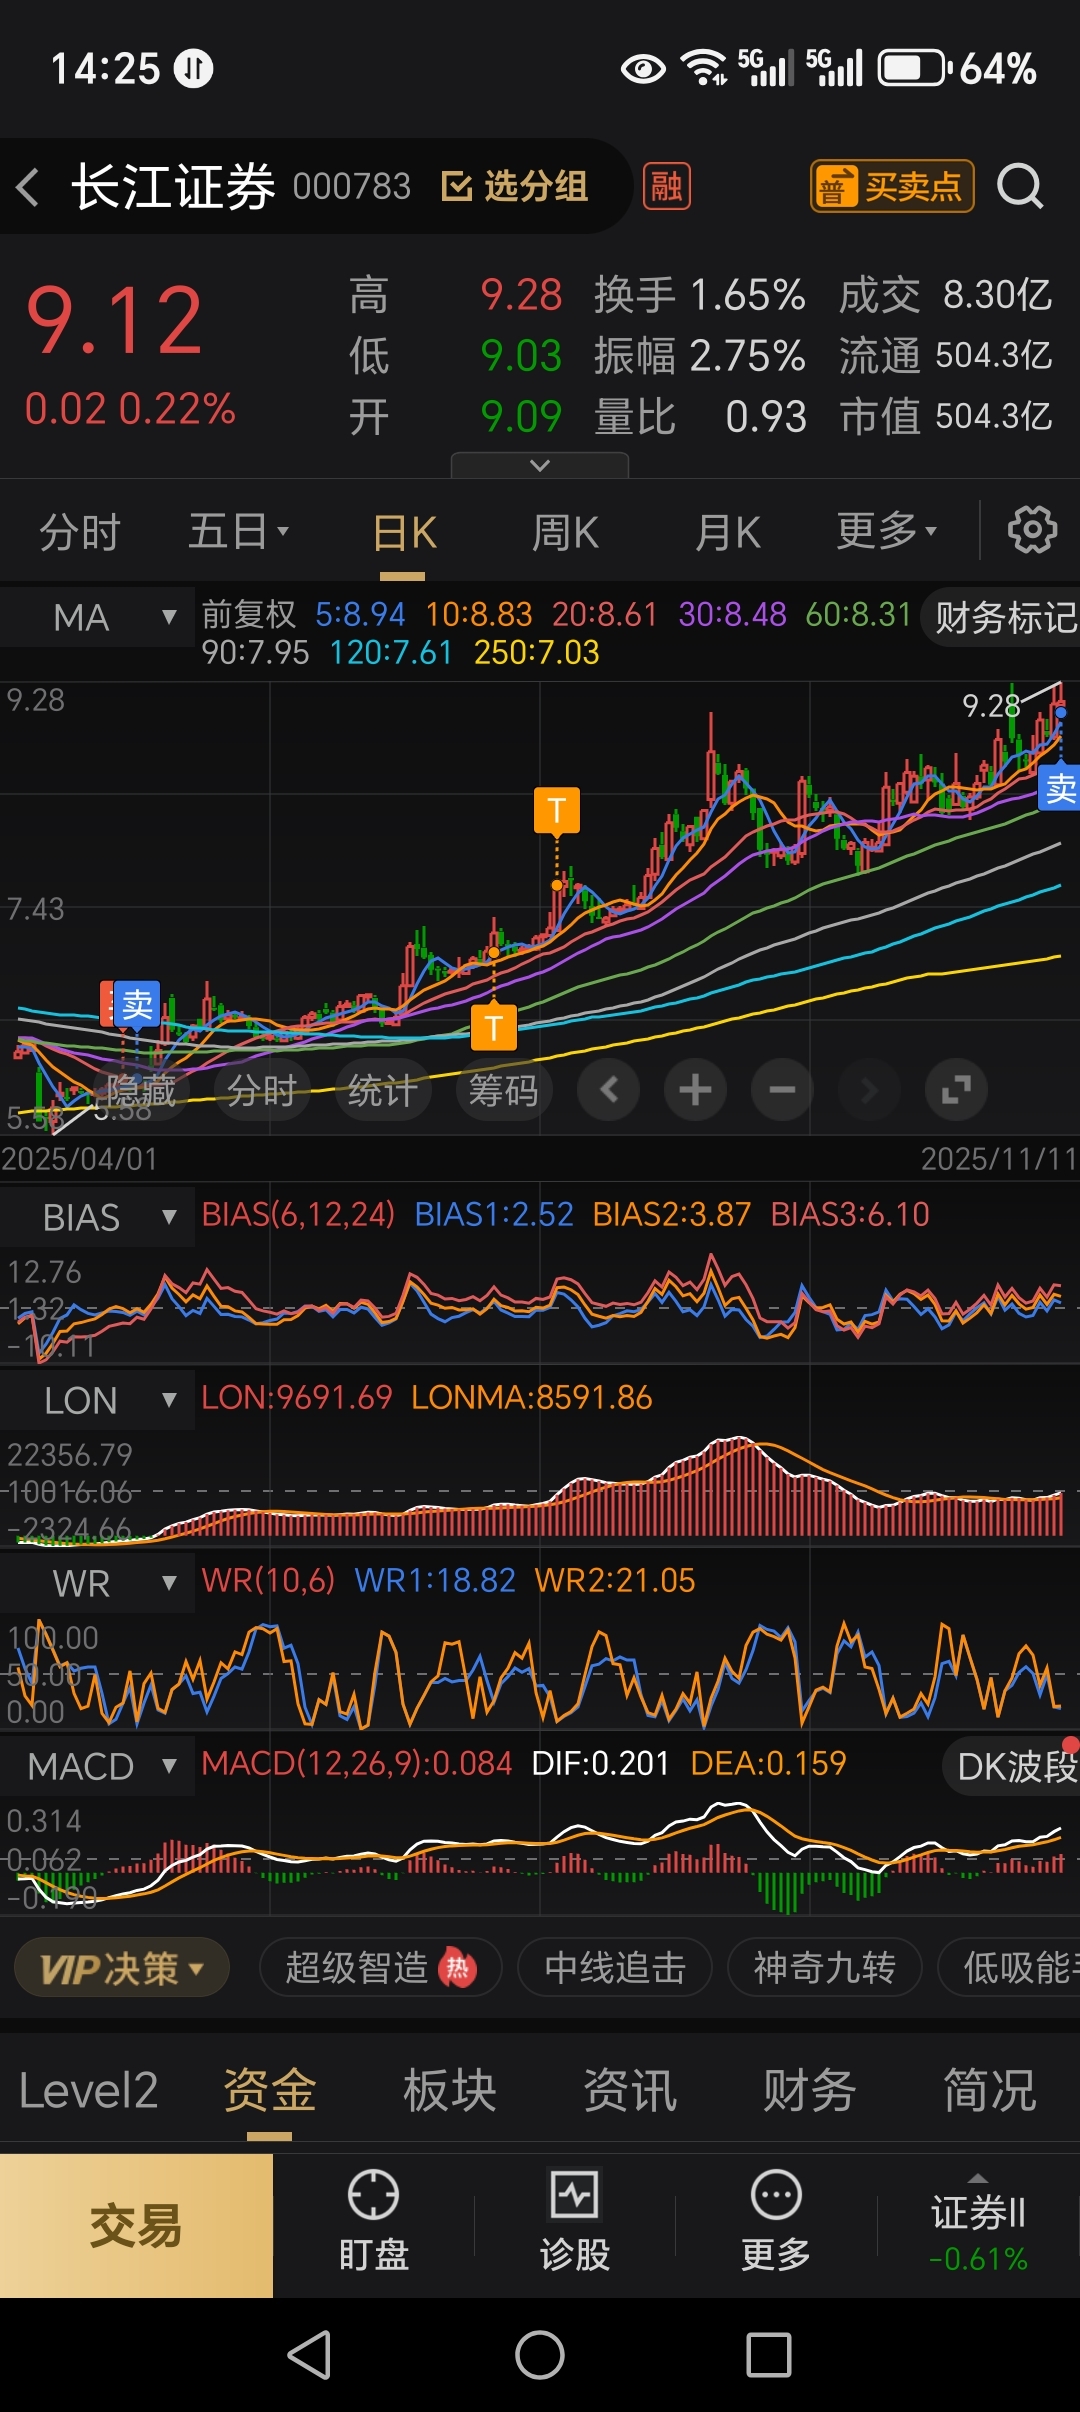
Task: Zoom out chart with minus button
Action: tap(782, 1089)
